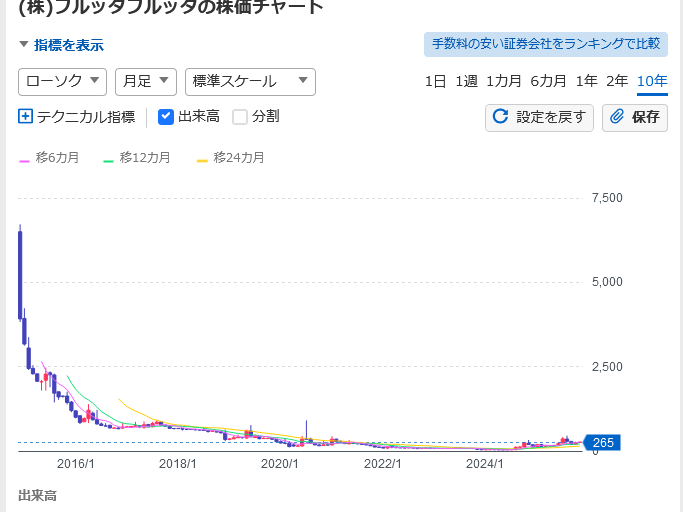Open the 月足 interval dropdown
The width and height of the screenshot is (683, 512).
pyautogui.click(x=146, y=82)
